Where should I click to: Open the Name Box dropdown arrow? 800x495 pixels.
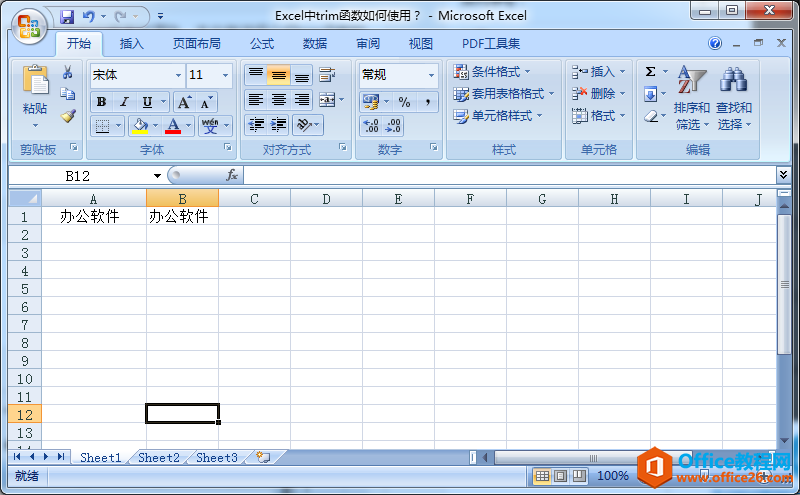pos(157,176)
